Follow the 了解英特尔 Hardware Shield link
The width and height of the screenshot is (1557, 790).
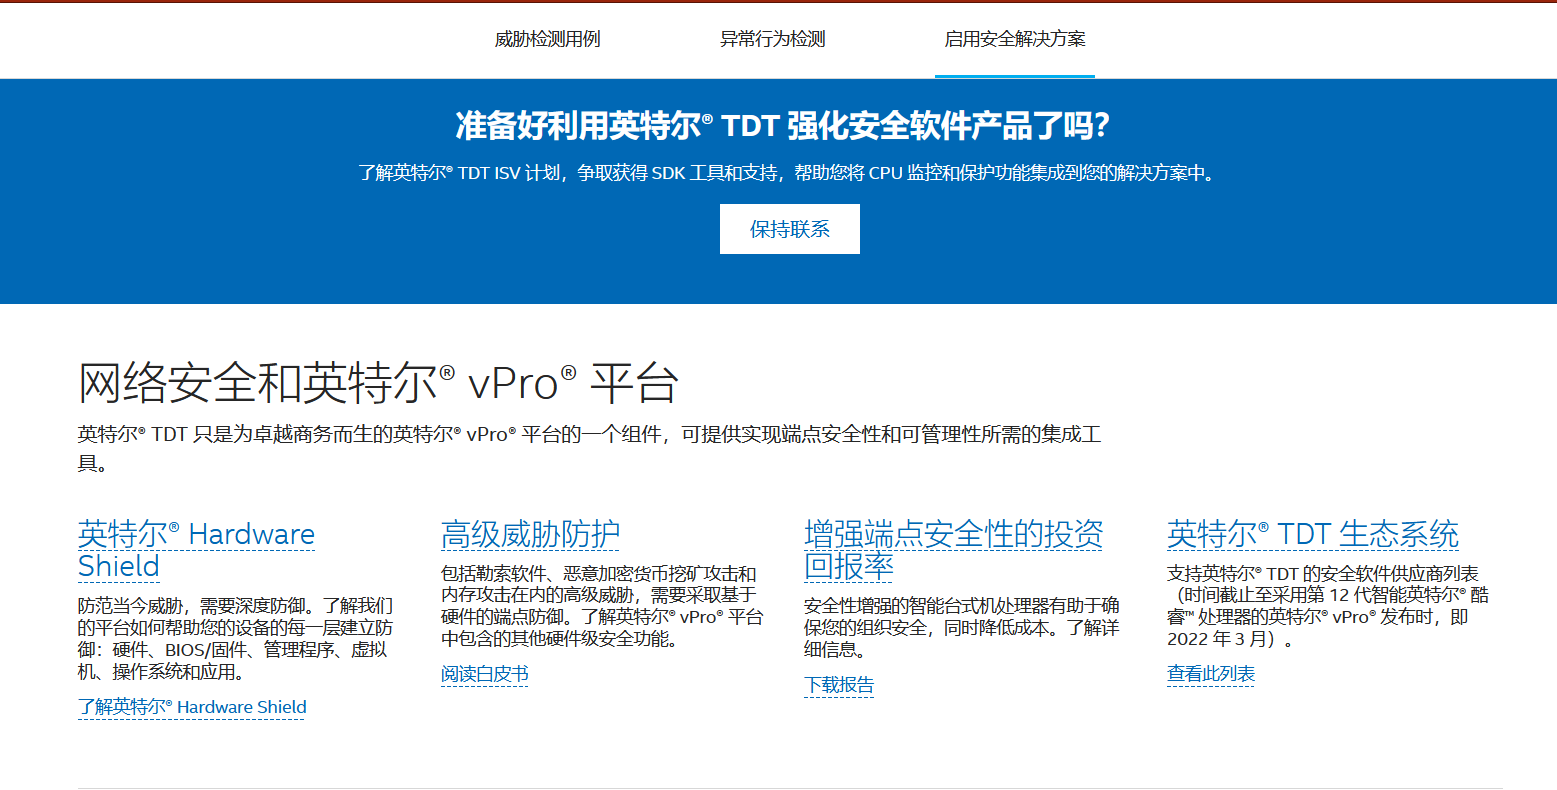(192, 707)
